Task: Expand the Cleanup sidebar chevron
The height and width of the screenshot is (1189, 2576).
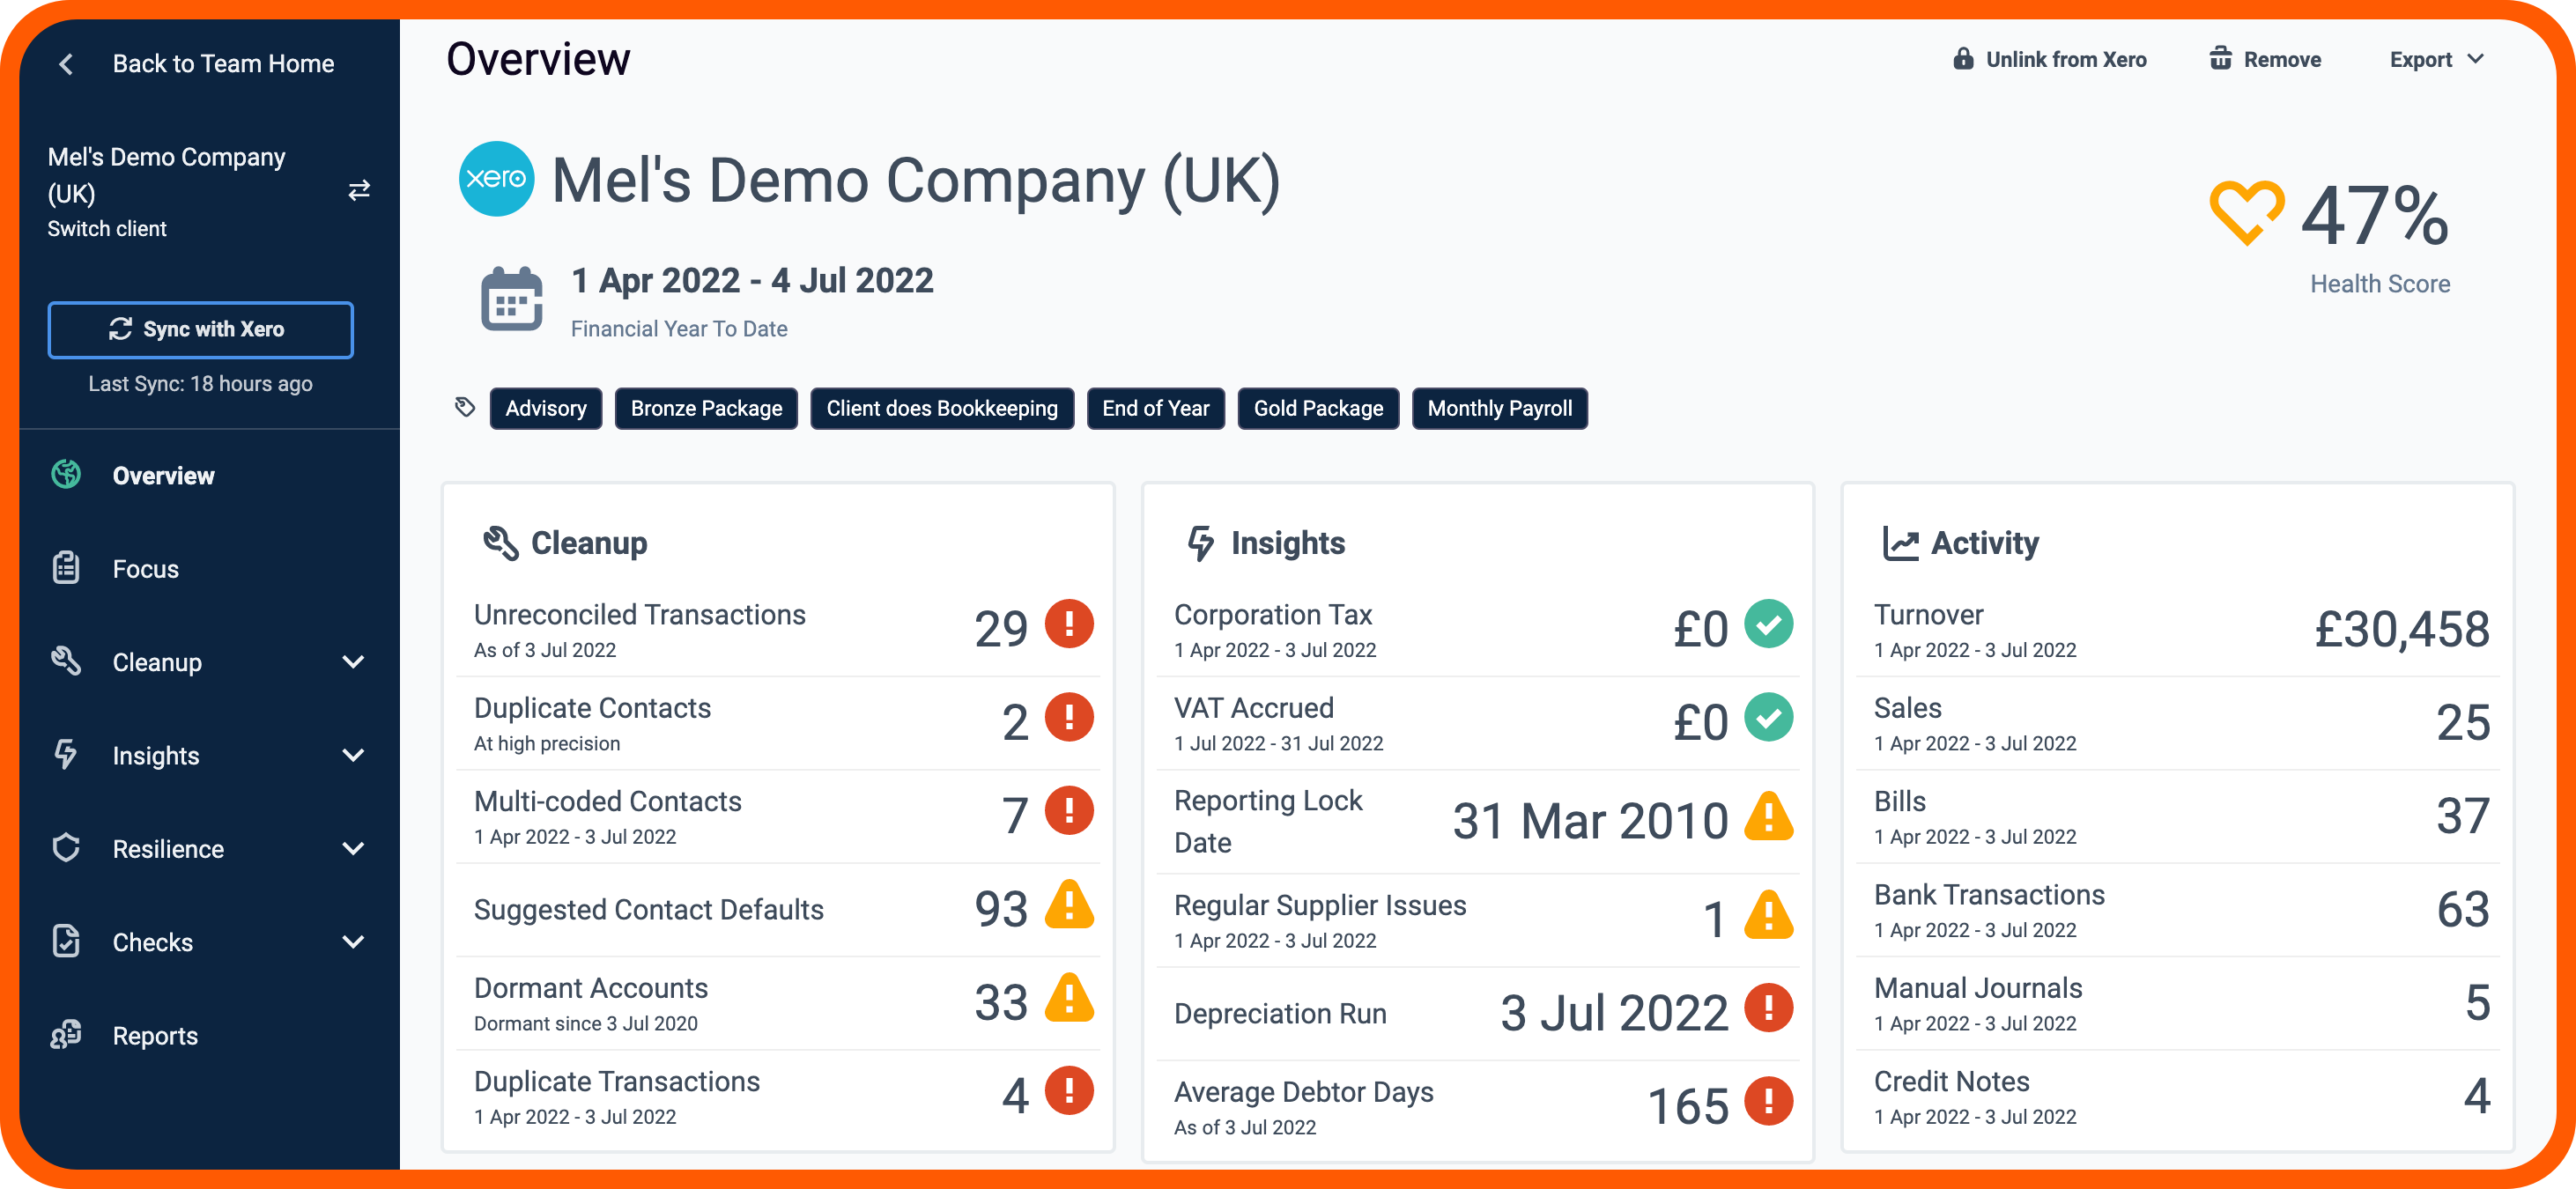Action: [353, 662]
